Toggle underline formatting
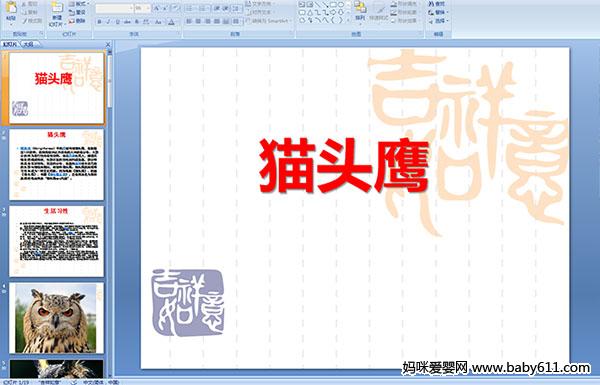This screenshot has width=600, height=385. click(117, 22)
